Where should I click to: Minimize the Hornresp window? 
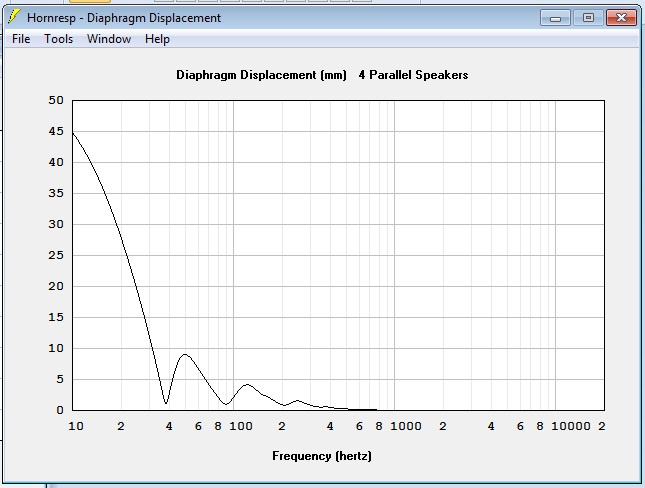click(x=555, y=18)
